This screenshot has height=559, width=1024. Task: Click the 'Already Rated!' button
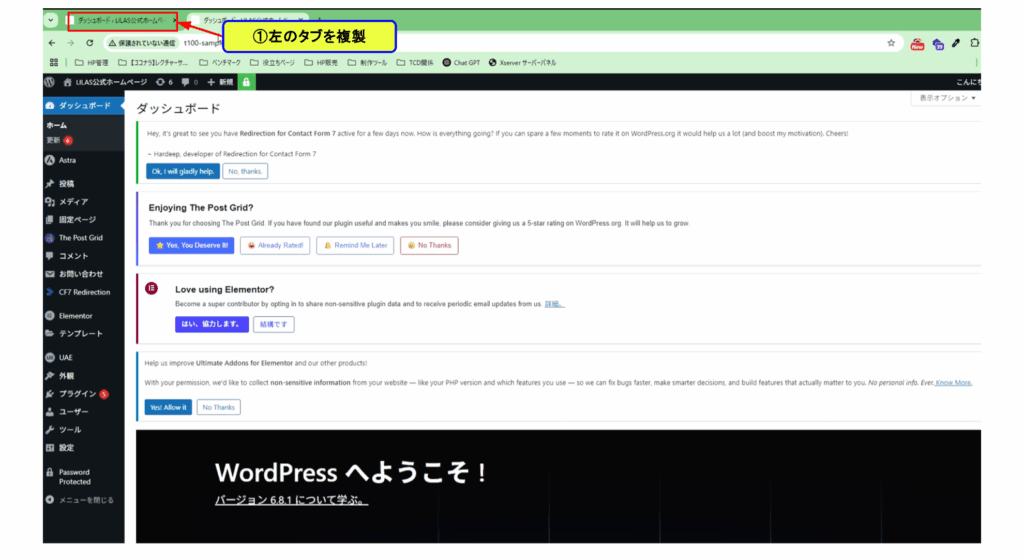tap(275, 246)
